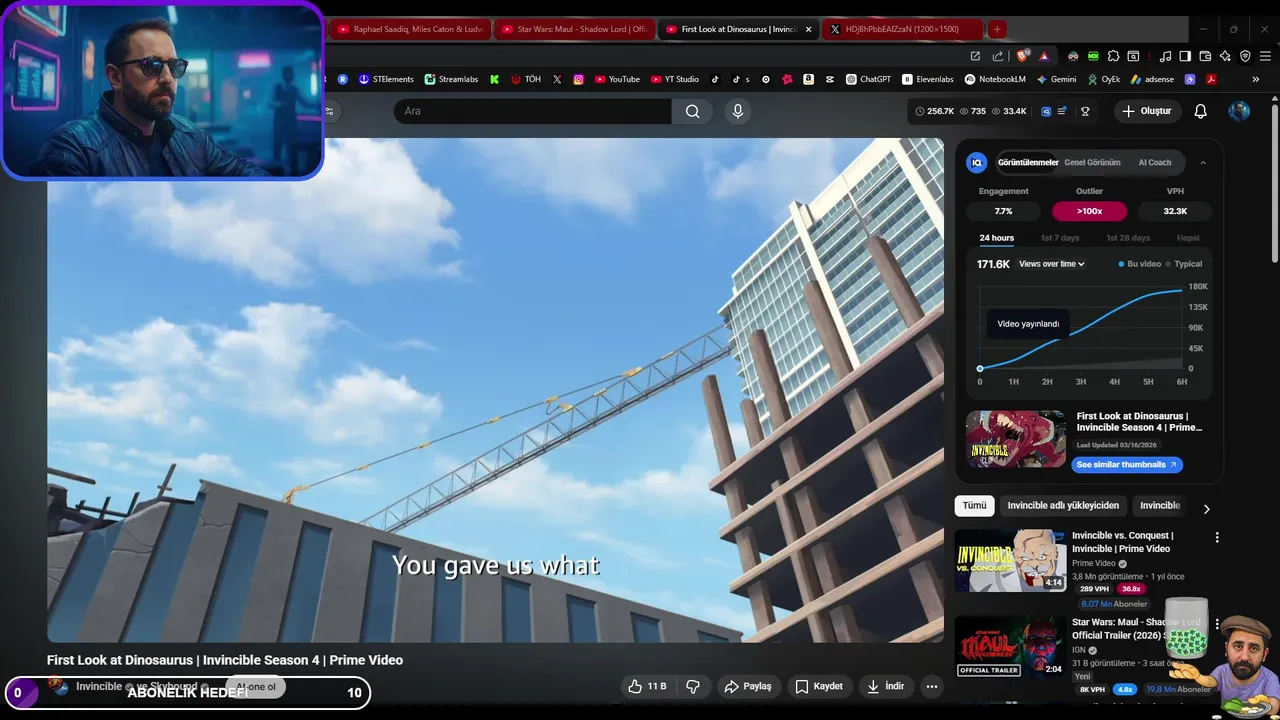Viewport: 1280px width, 720px height.
Task: Open the Gemini bookmark
Action: point(1056,79)
